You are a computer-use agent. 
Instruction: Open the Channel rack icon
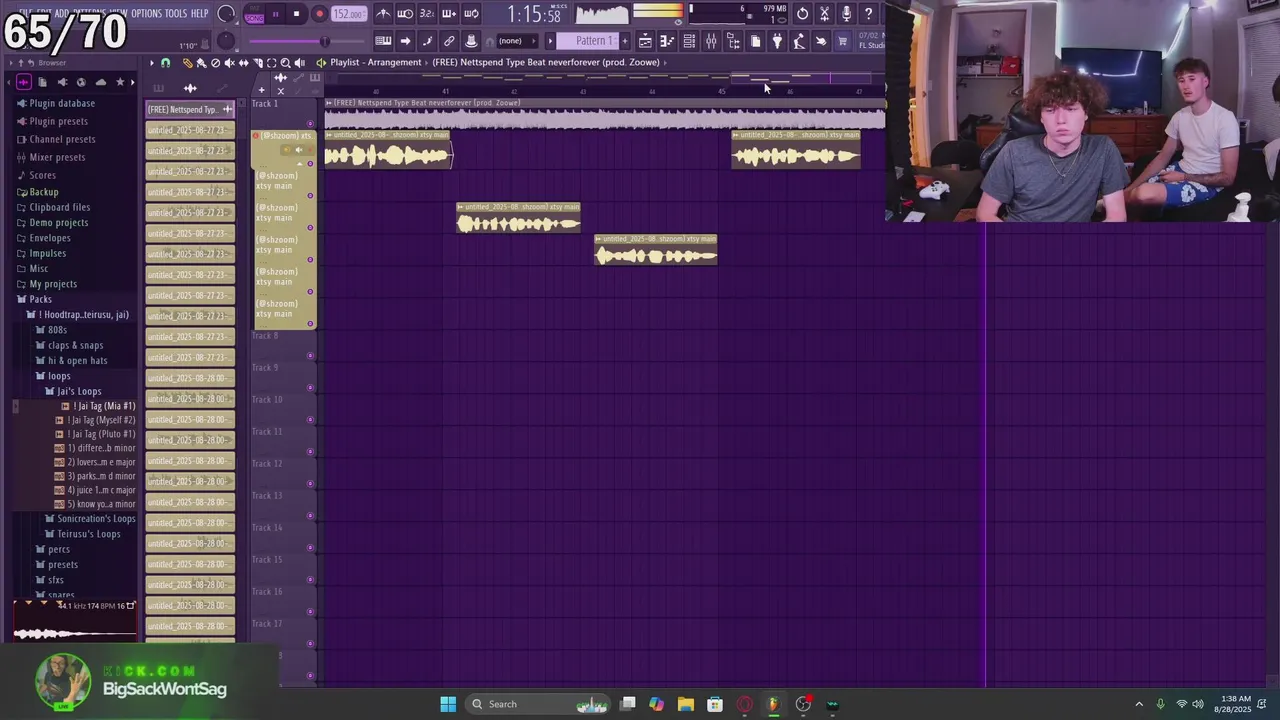[689, 41]
